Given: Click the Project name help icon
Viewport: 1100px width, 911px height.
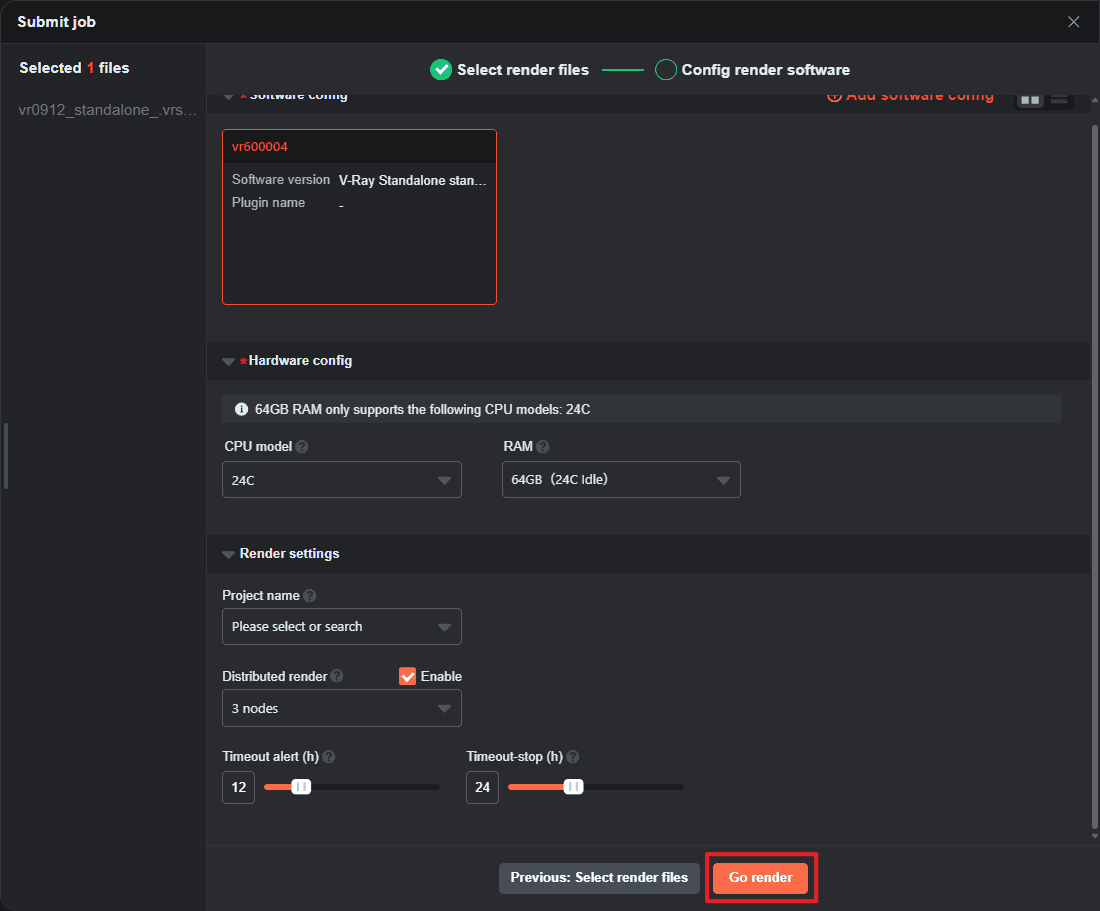Looking at the screenshot, I should click(310, 596).
